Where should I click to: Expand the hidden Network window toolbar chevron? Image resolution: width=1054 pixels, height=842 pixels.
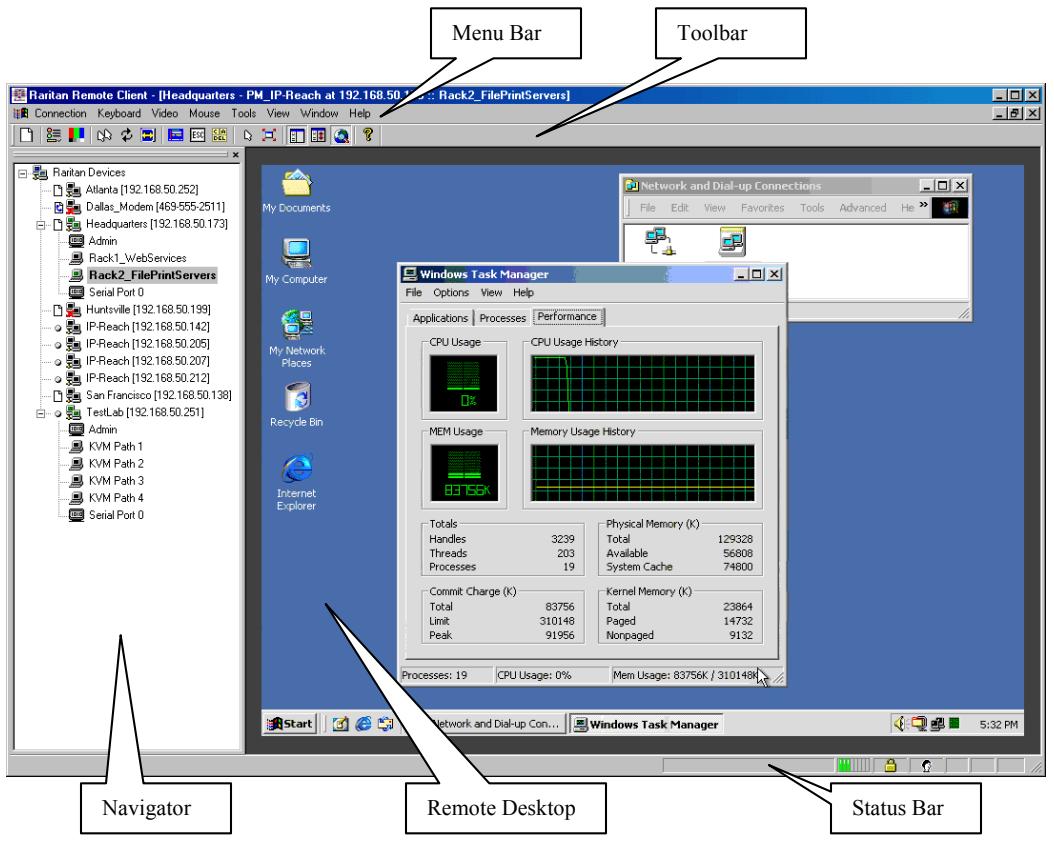tap(924, 205)
